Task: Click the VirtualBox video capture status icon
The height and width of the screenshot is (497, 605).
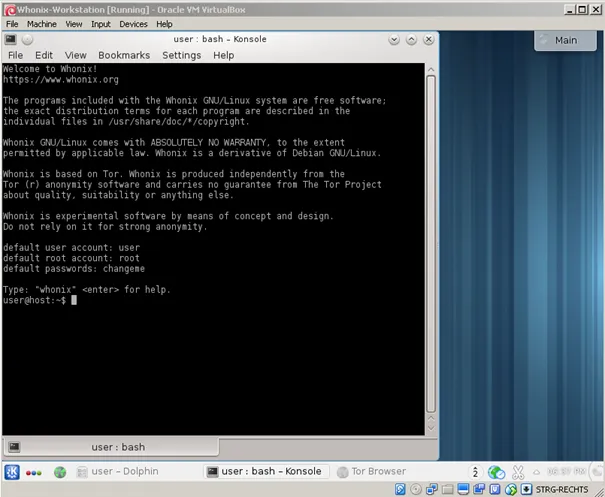Action: tap(479, 489)
